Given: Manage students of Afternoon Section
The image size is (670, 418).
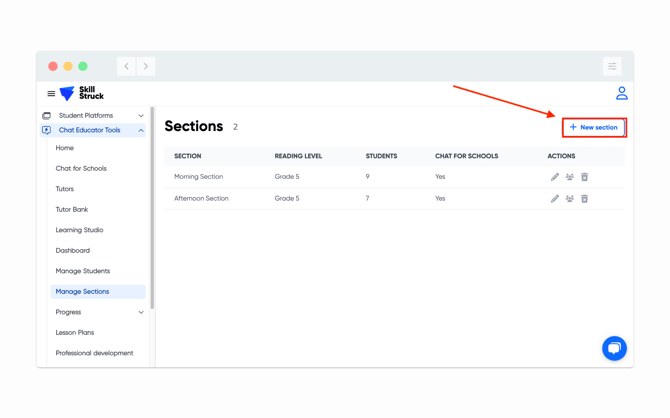Looking at the screenshot, I should click(570, 199).
